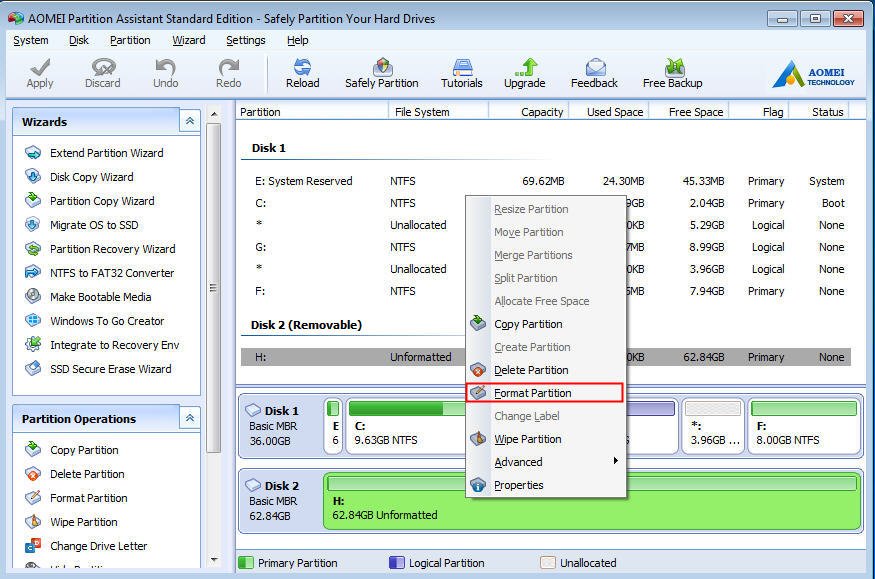Choose Properties in context menu
This screenshot has height=579, width=875.
pyautogui.click(x=545, y=485)
